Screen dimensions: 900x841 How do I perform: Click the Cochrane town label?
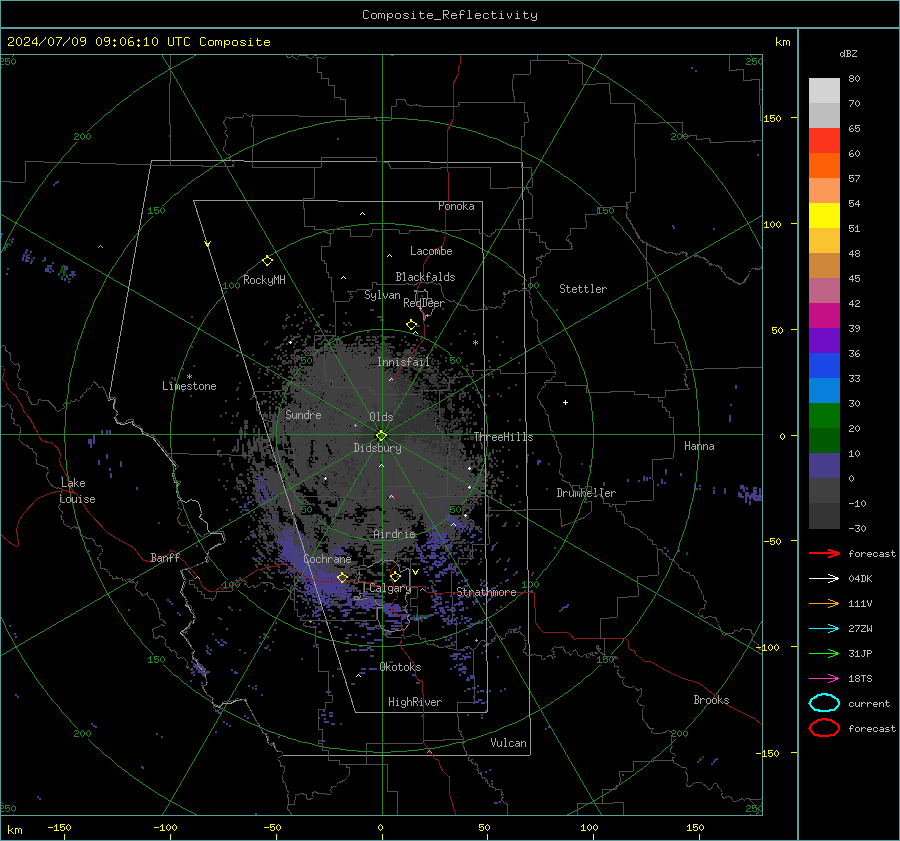tap(327, 559)
